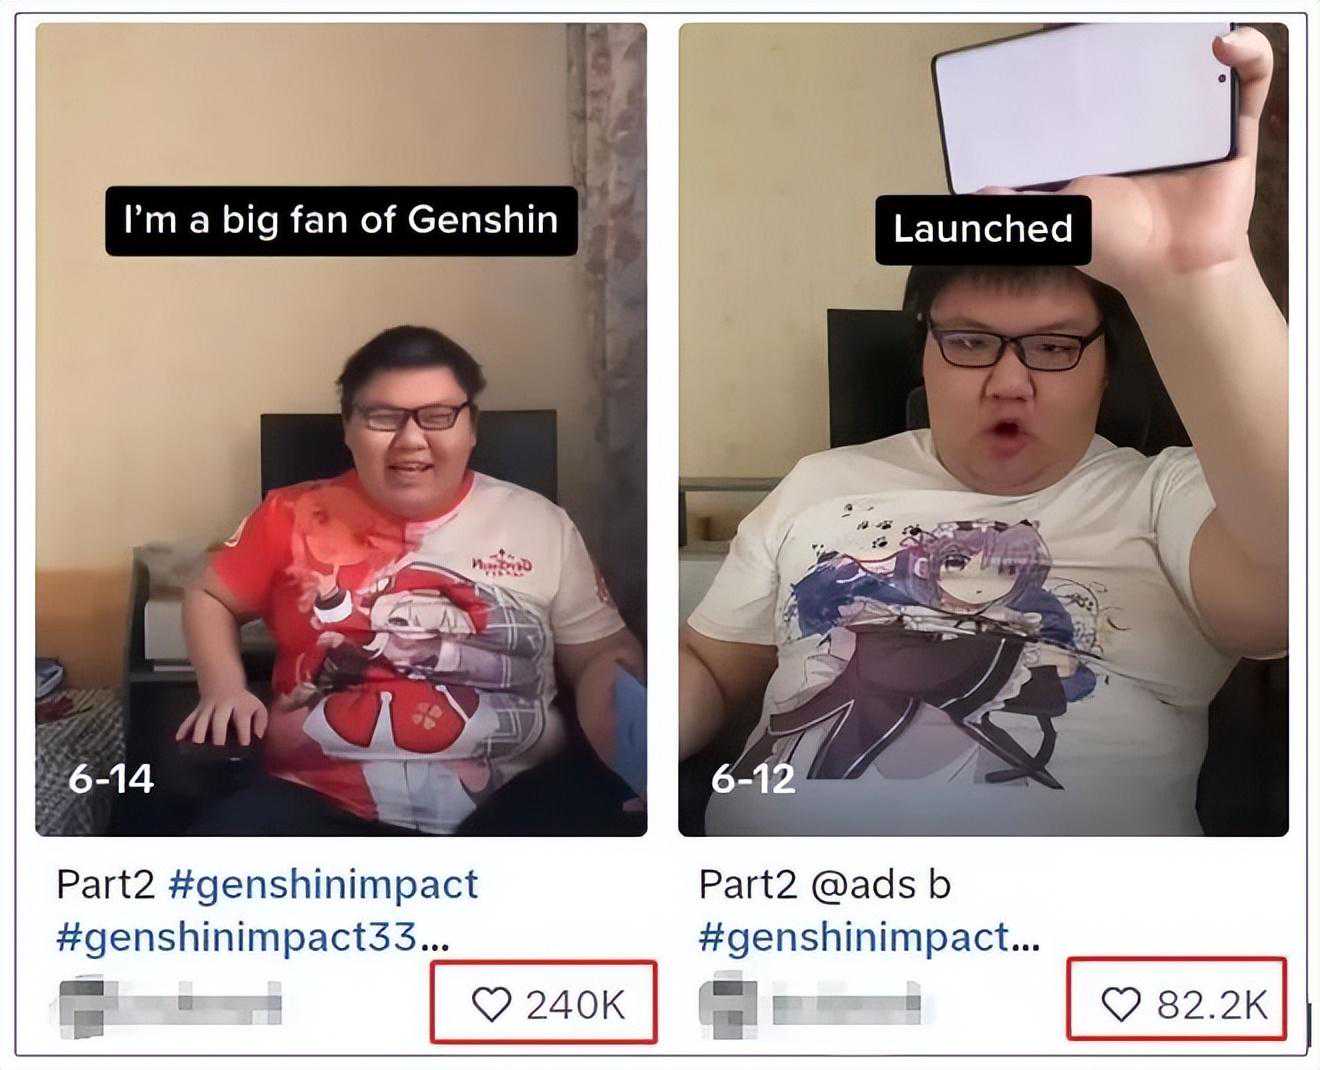
Task: Open the left video's blurred author avatar
Action: (84, 1004)
